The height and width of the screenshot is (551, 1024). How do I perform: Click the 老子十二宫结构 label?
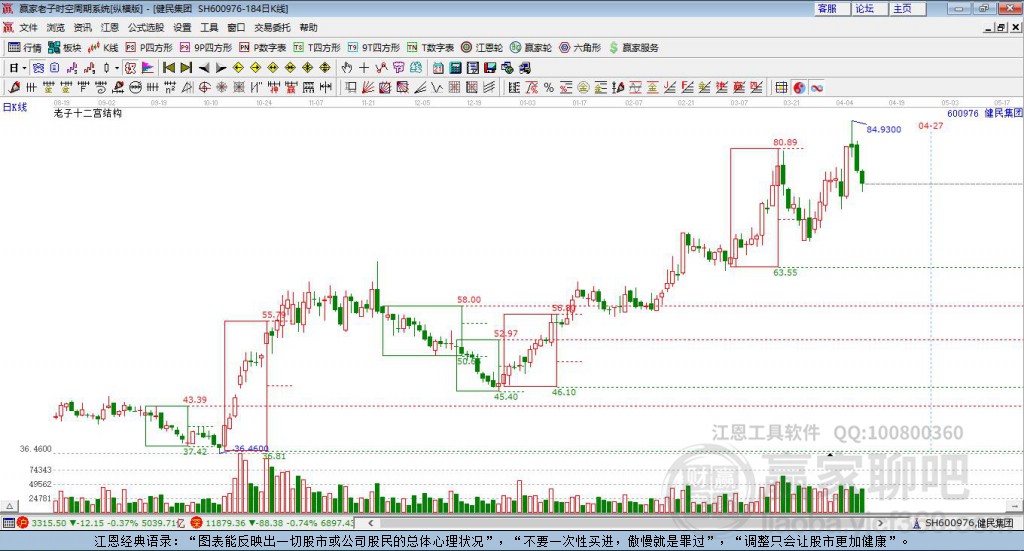coord(88,113)
